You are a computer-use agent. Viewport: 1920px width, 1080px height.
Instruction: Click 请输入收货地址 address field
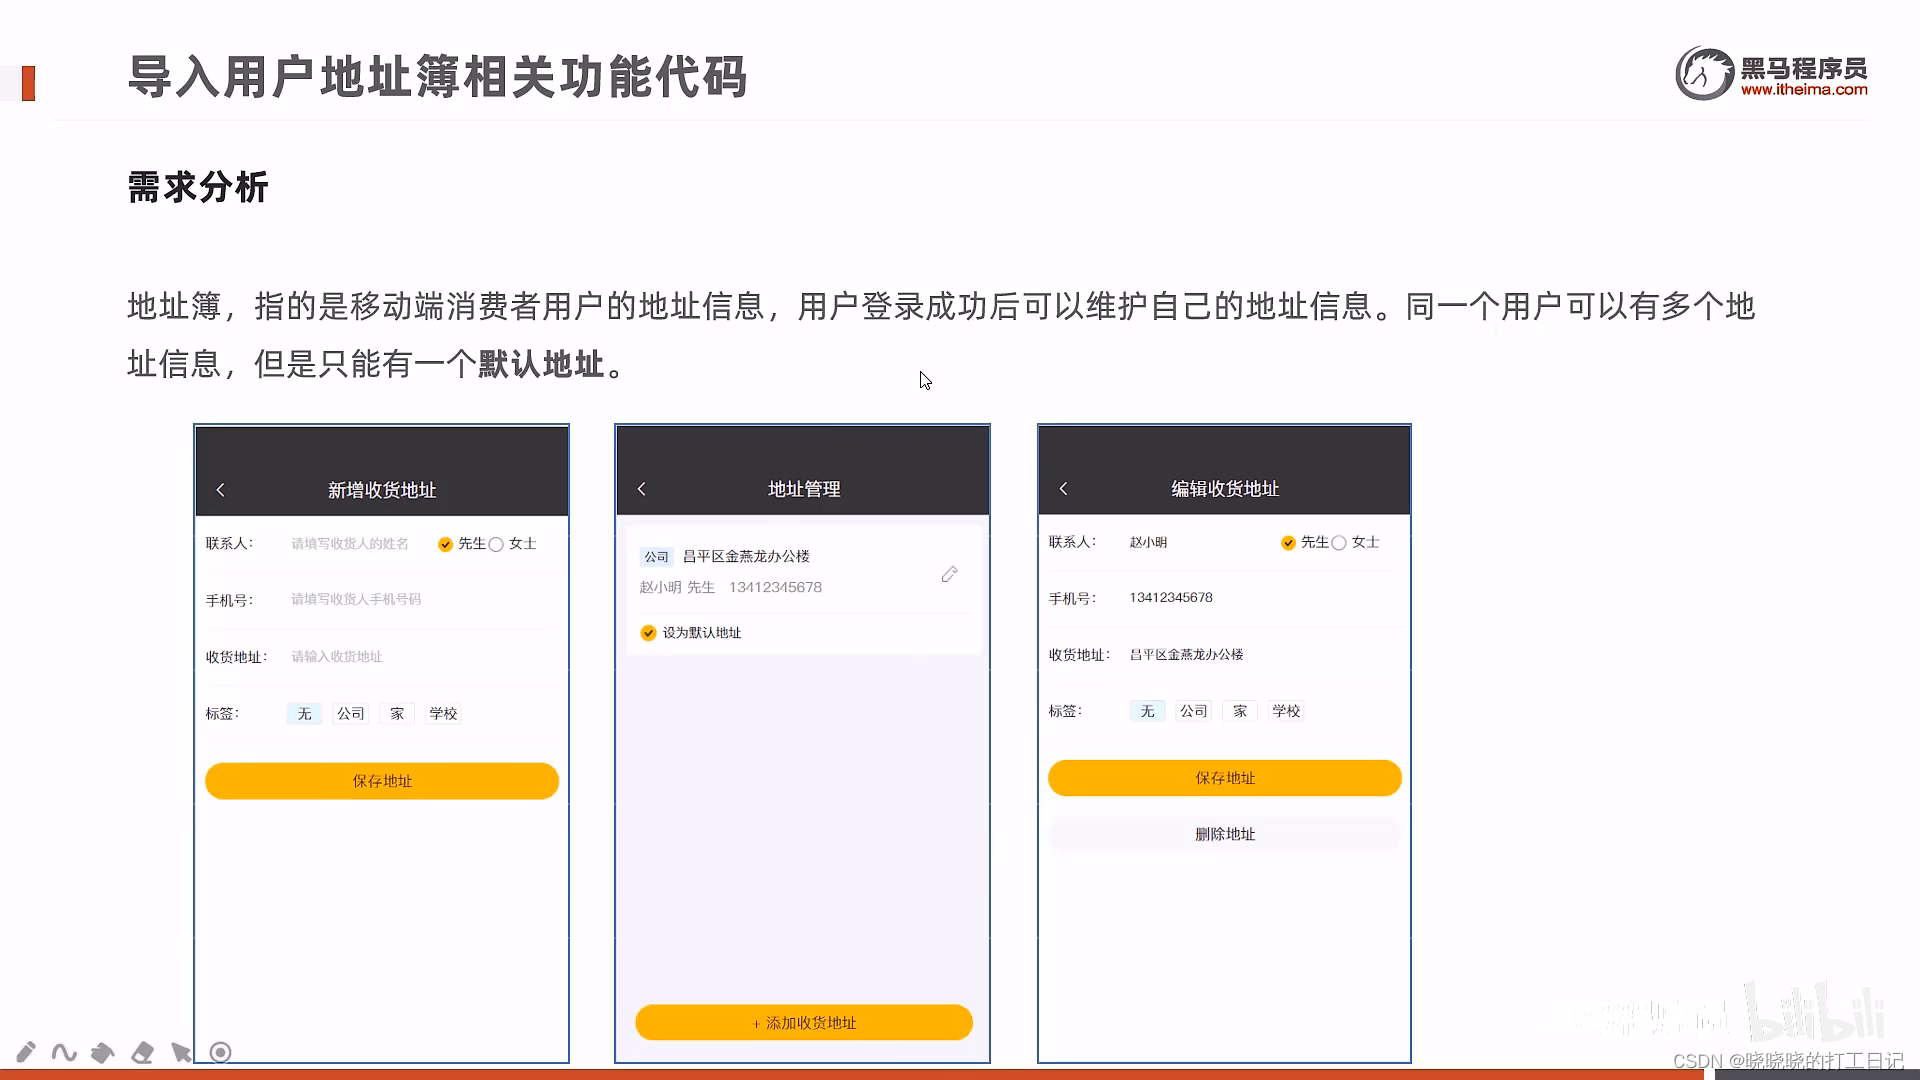pyautogui.click(x=337, y=657)
